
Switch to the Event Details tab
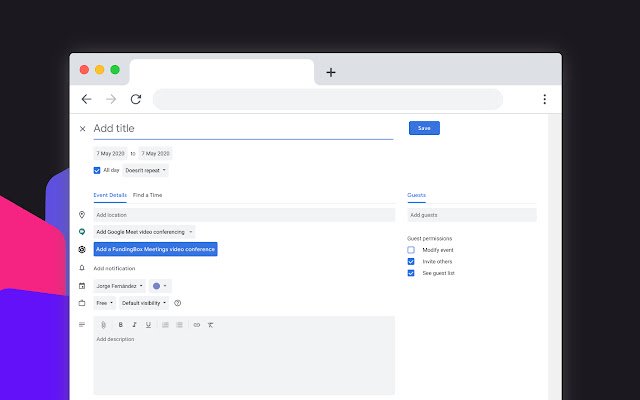pyautogui.click(x=110, y=195)
